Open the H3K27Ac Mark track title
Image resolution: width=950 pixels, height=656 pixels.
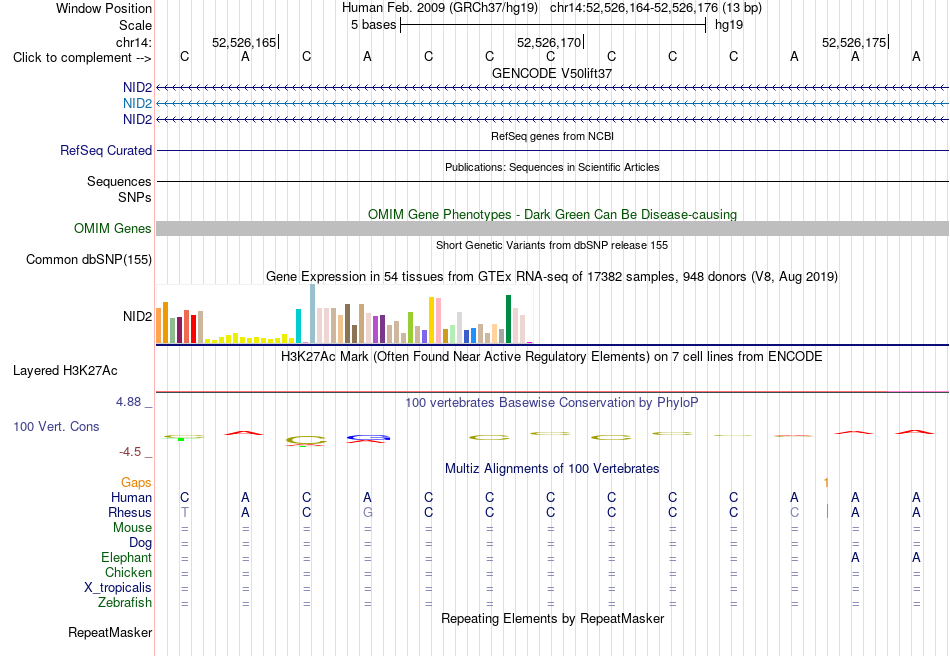coord(552,356)
